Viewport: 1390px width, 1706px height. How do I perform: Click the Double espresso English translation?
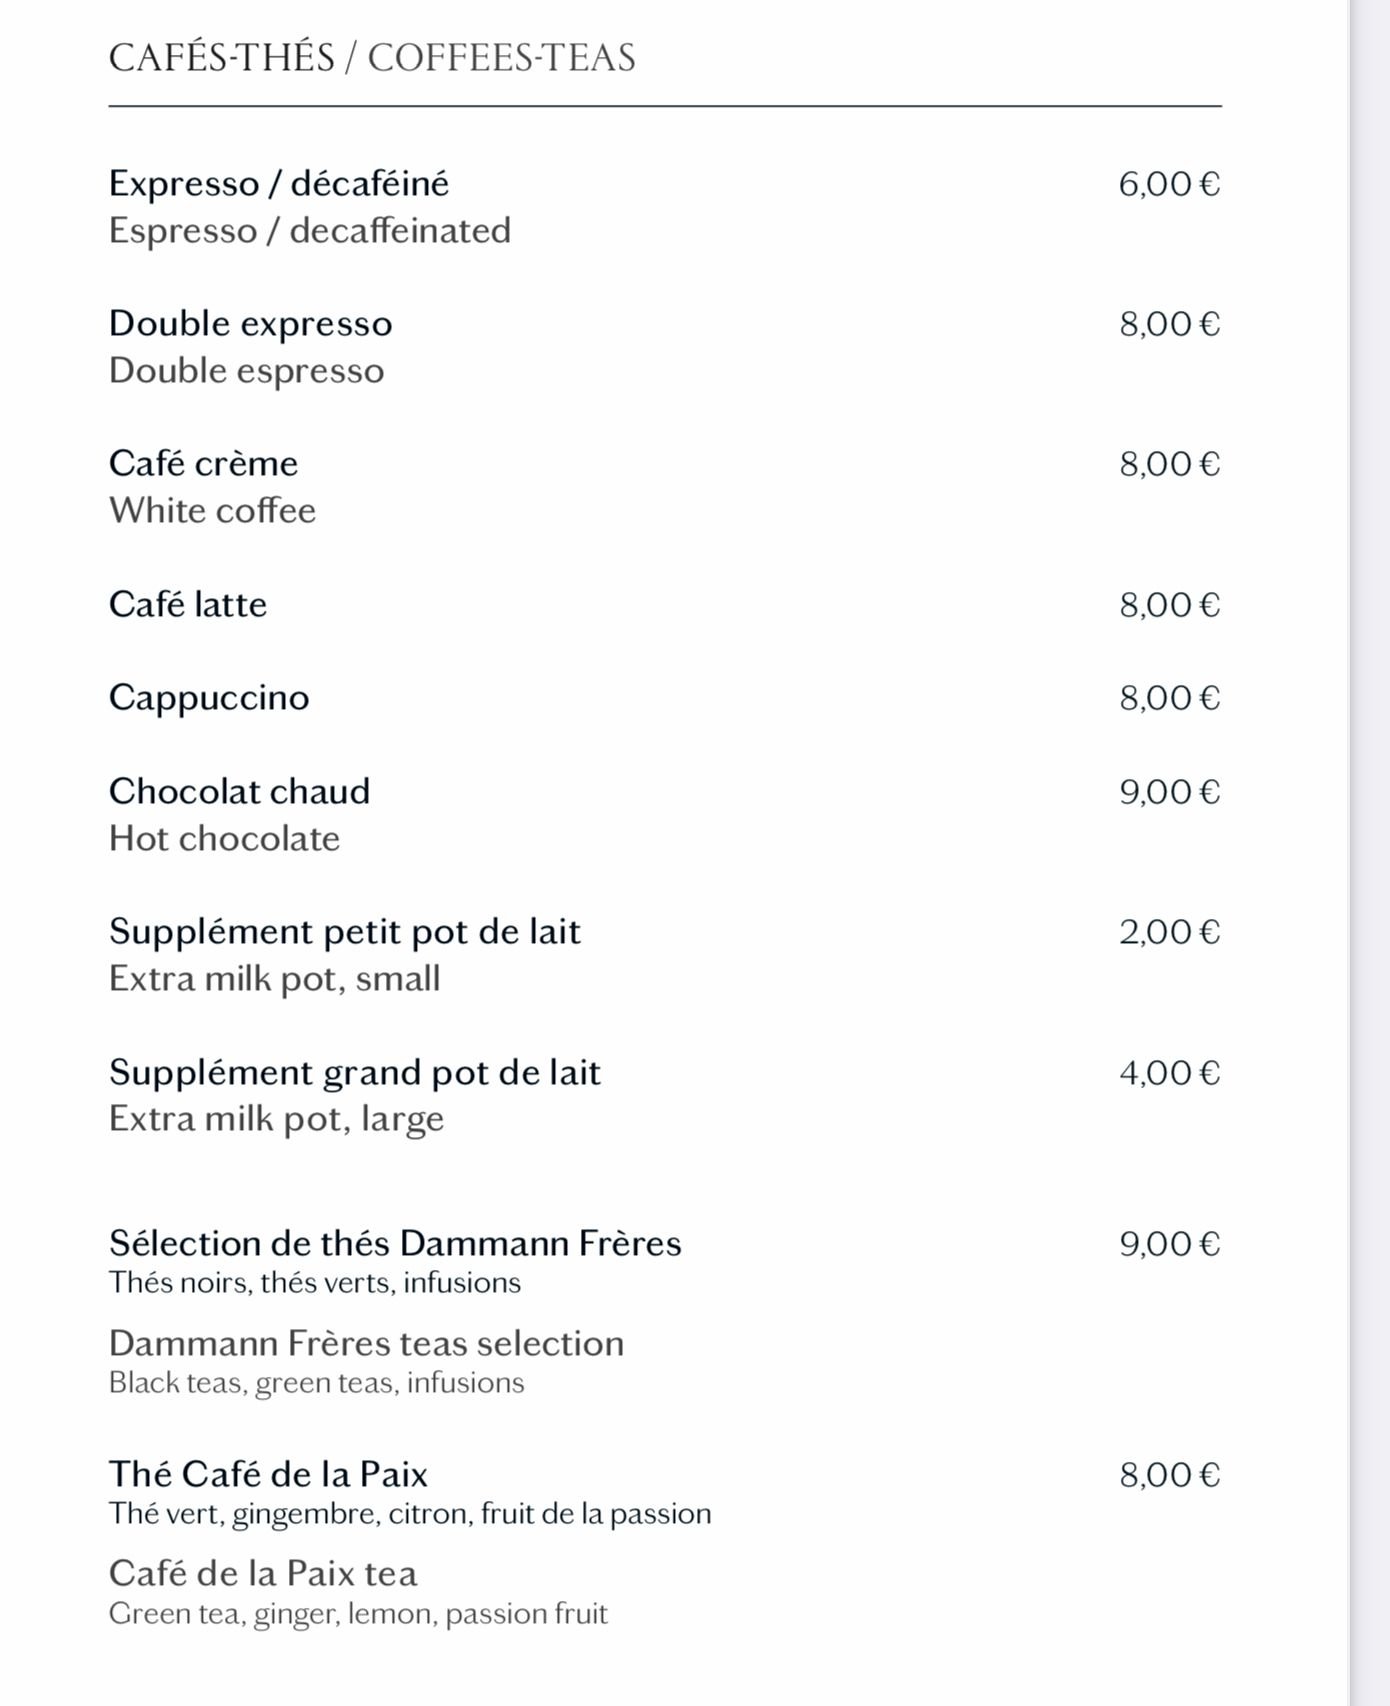247,371
